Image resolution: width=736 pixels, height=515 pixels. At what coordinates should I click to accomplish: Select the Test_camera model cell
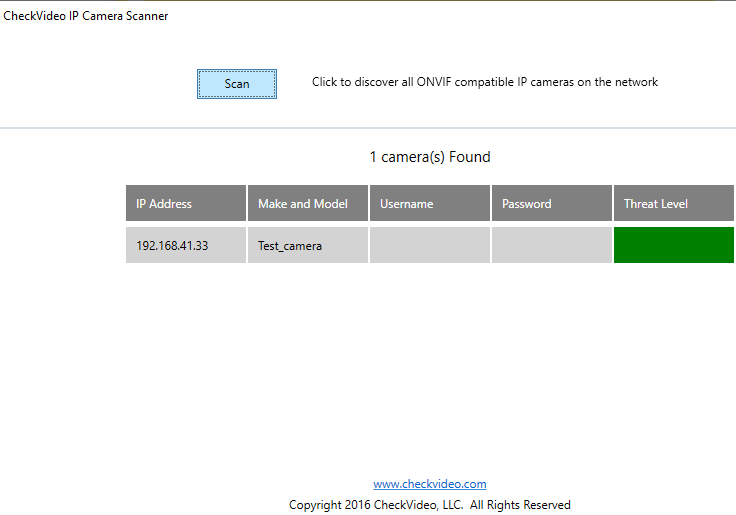(308, 245)
